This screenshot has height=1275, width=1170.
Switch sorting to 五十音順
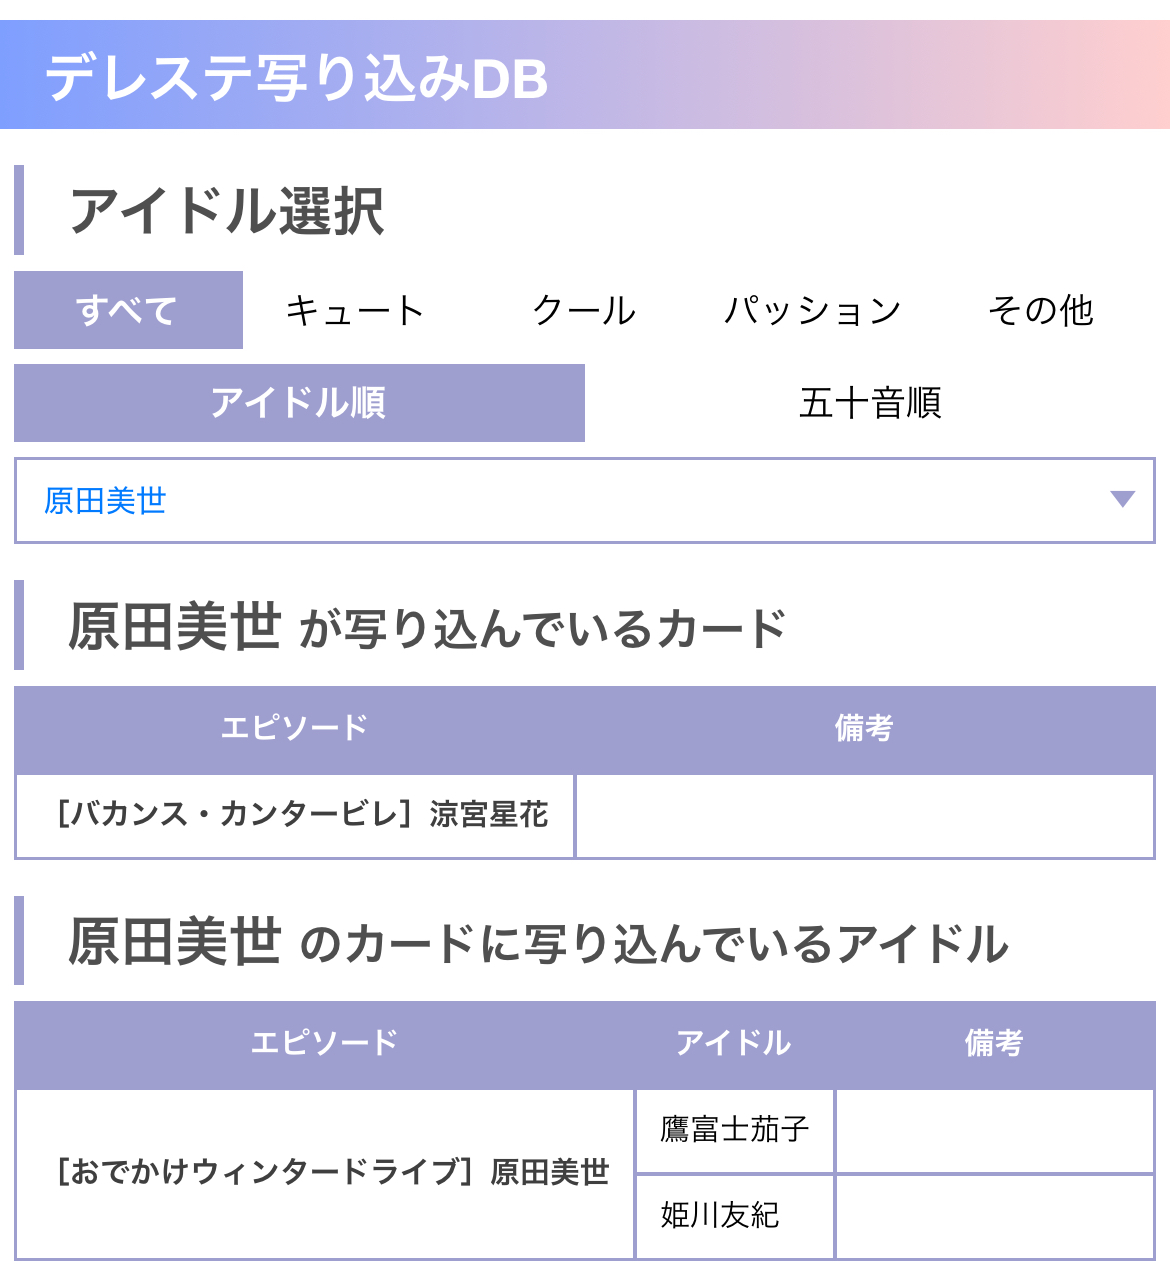click(x=870, y=403)
